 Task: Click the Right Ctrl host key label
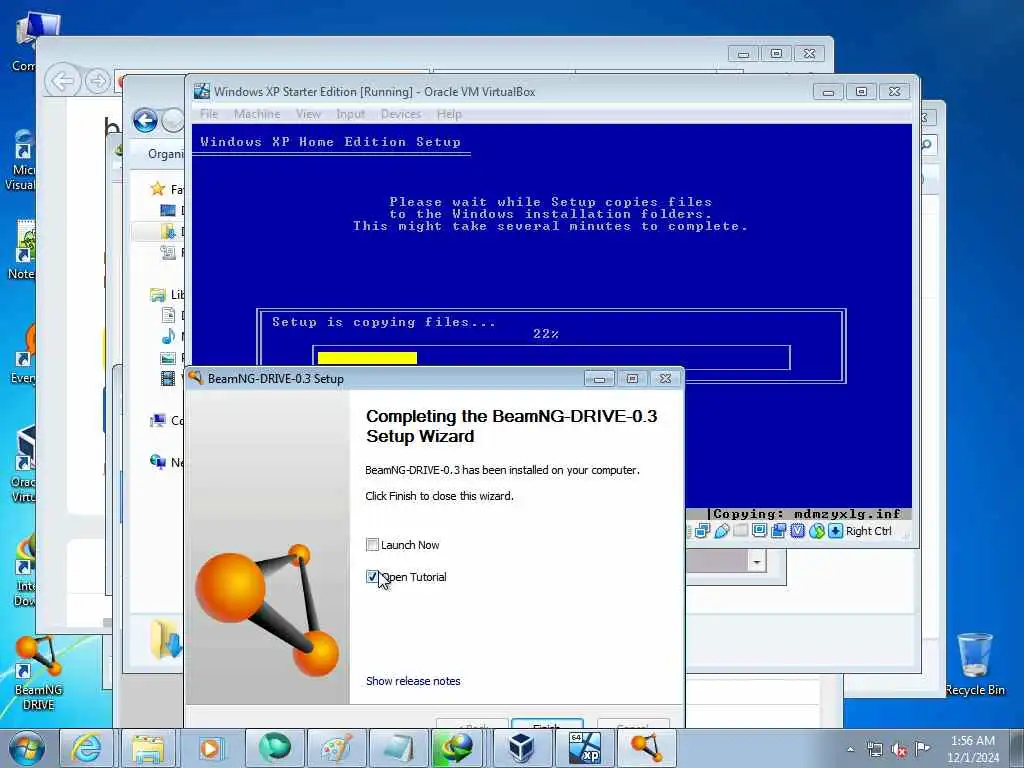869,531
